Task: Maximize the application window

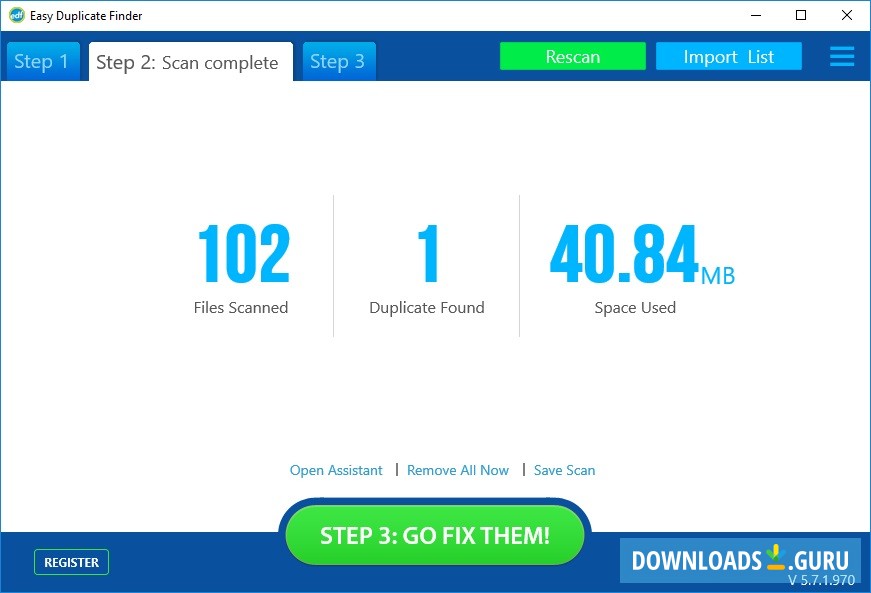Action: 800,16
